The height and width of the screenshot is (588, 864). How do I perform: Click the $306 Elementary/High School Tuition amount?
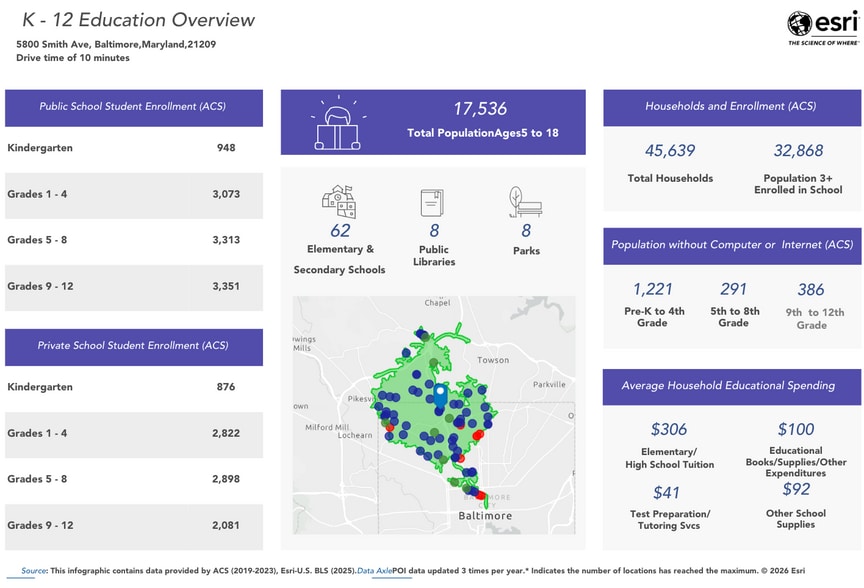(669, 429)
